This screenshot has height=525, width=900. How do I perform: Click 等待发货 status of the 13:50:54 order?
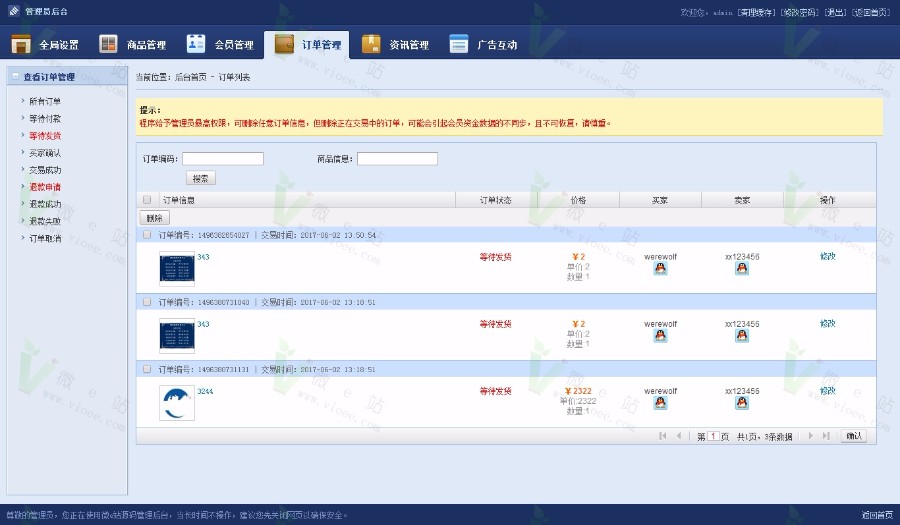click(496, 257)
